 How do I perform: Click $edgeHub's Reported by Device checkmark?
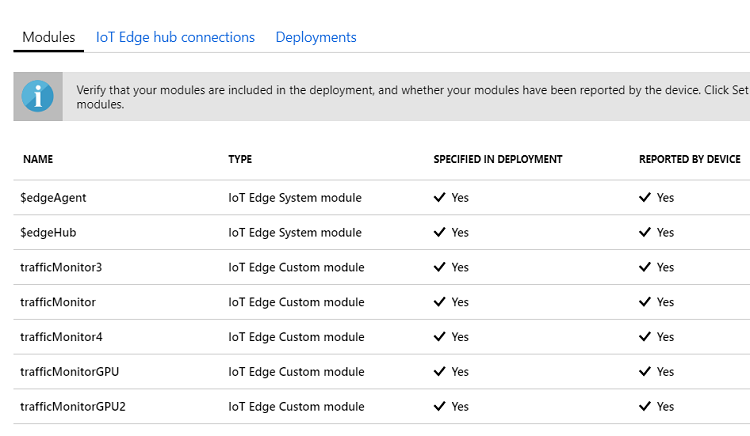coord(645,233)
